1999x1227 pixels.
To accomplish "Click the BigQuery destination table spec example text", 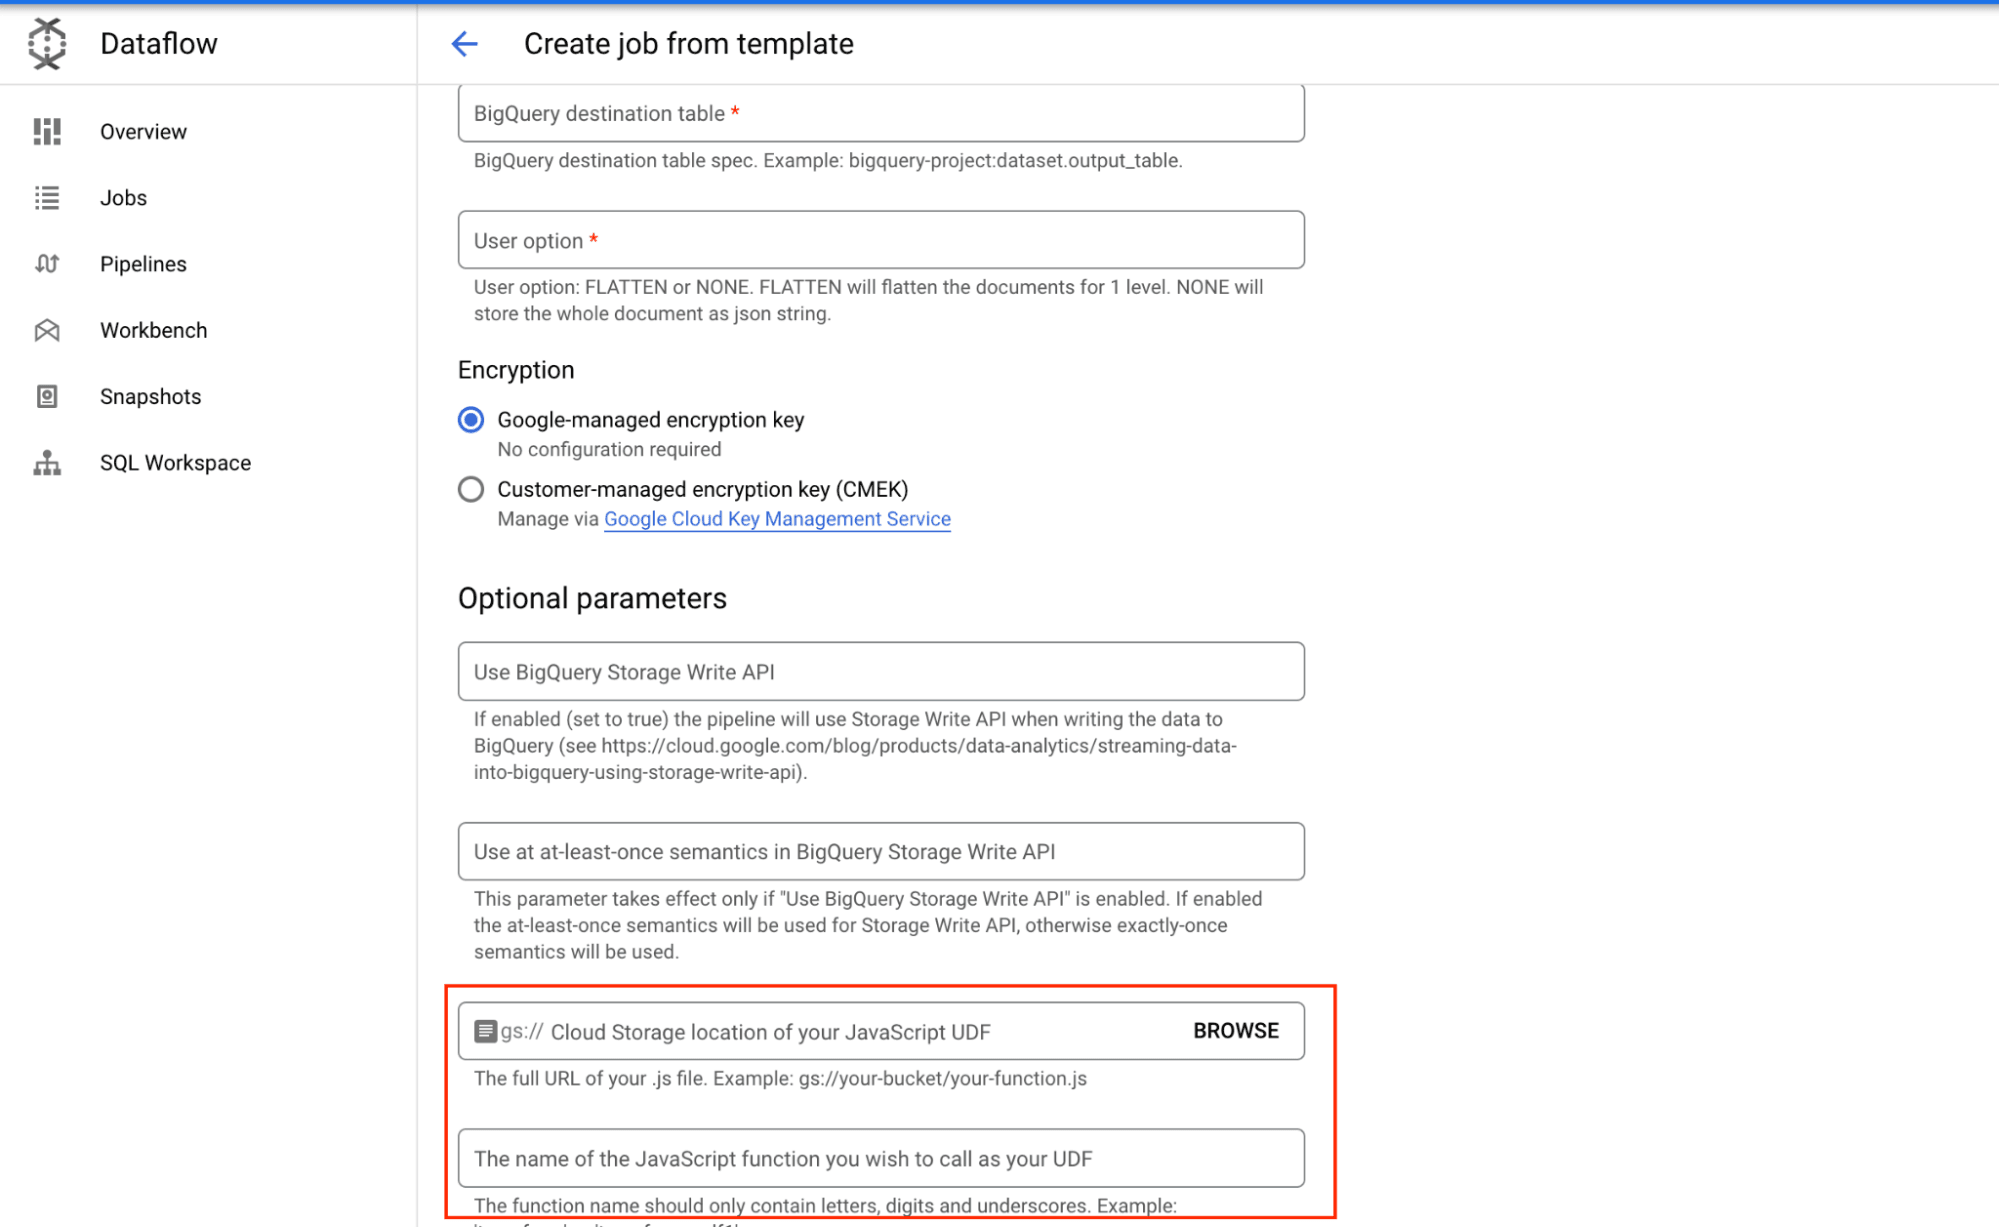I will click(x=828, y=160).
